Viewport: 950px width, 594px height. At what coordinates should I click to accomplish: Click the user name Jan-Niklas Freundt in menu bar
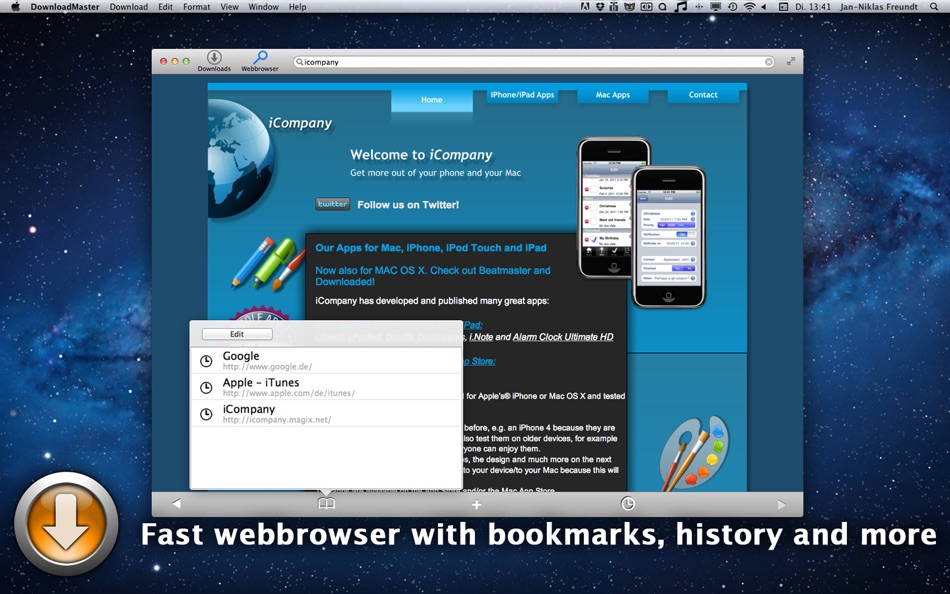pos(879,7)
